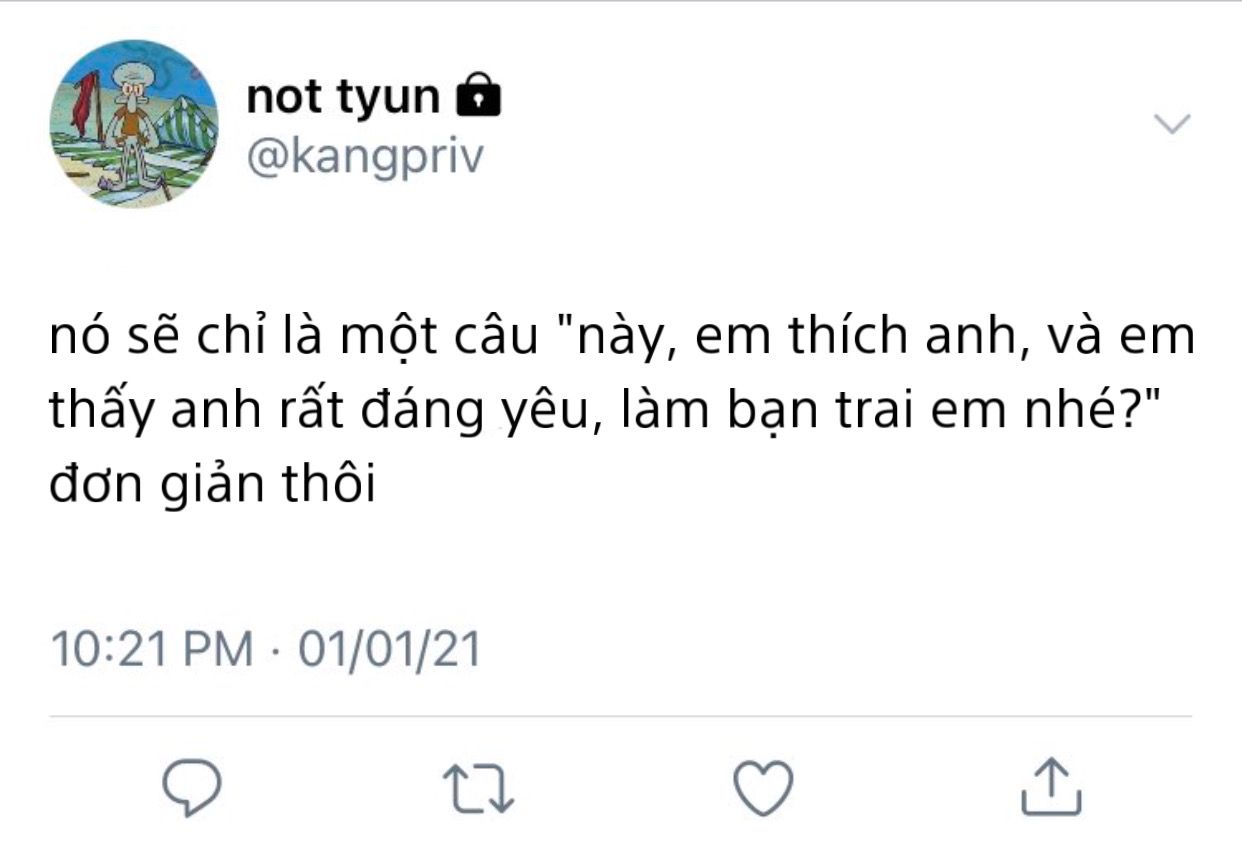Screen dimensions: 1242x861
Task: Click the words "và em" ending the first line
Action: pyautogui.click(x=1129, y=339)
